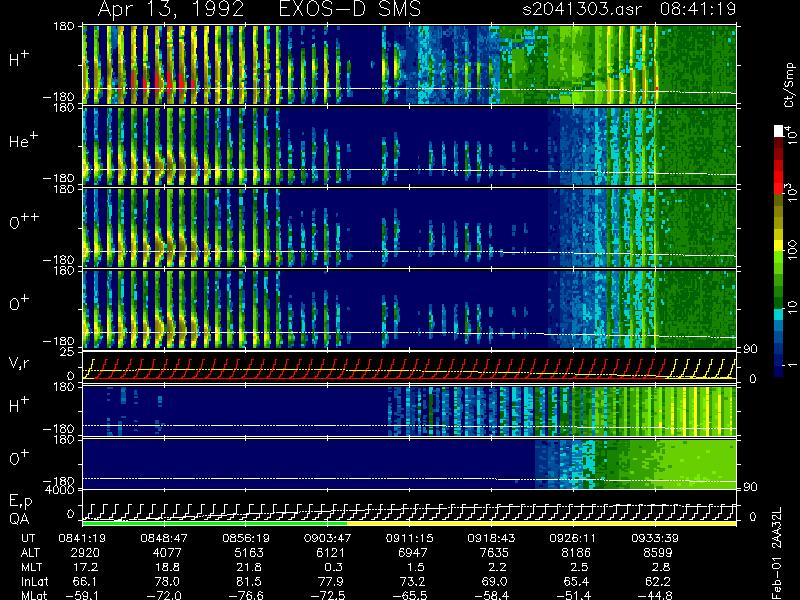Screen dimensions: 800x600
Task: Click the 'UT' row label
Action: pos(29,538)
